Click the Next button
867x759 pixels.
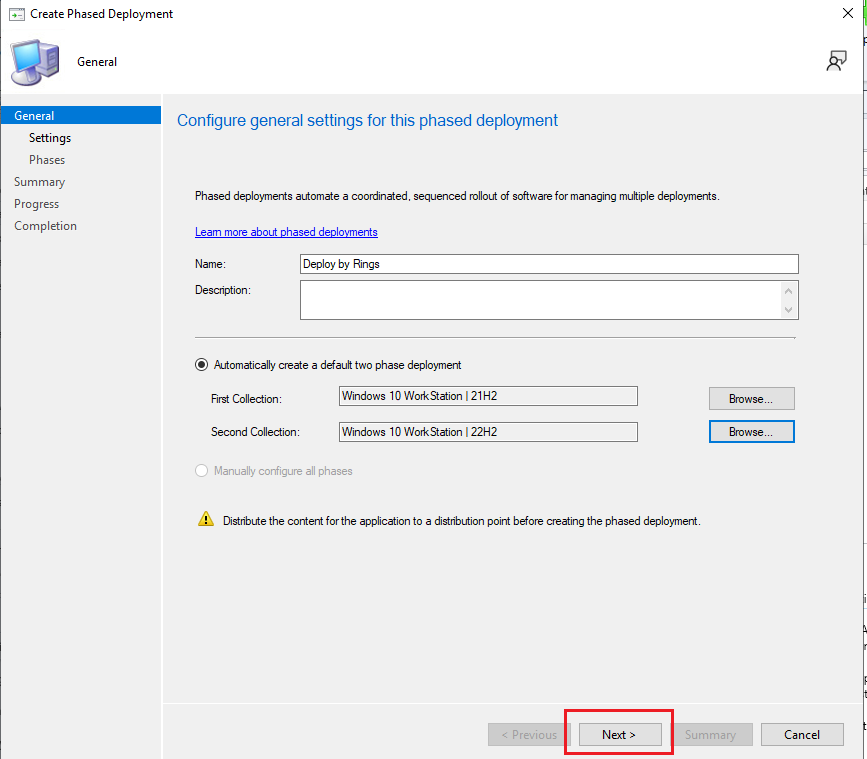click(620, 735)
